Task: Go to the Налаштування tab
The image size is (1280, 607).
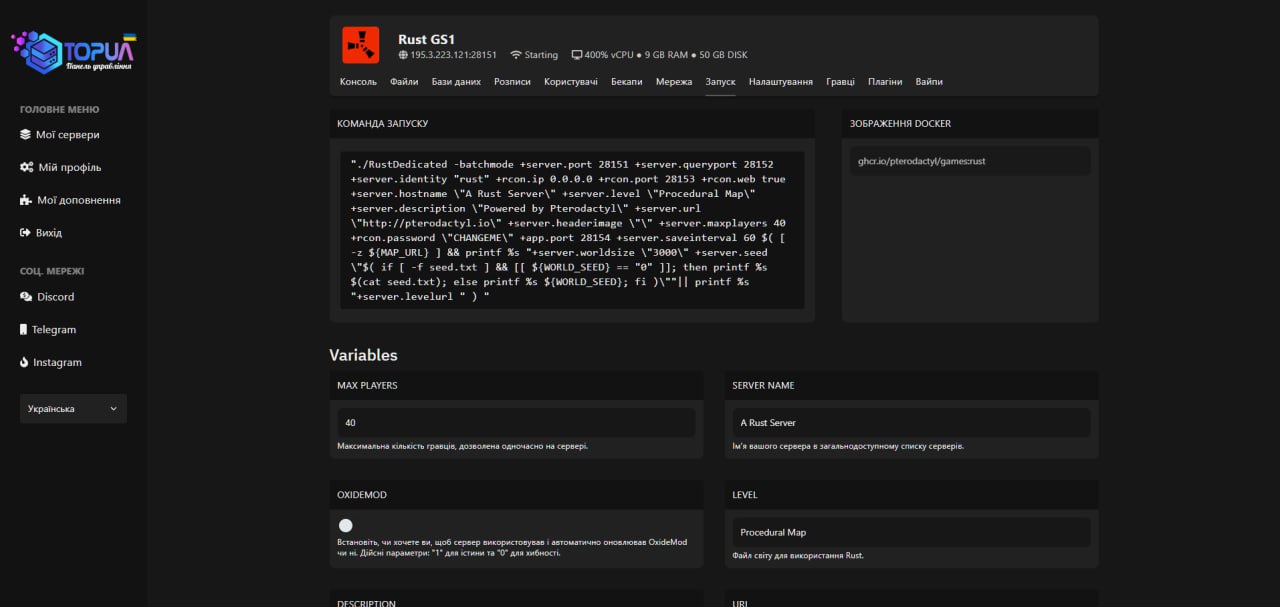Action: point(780,82)
